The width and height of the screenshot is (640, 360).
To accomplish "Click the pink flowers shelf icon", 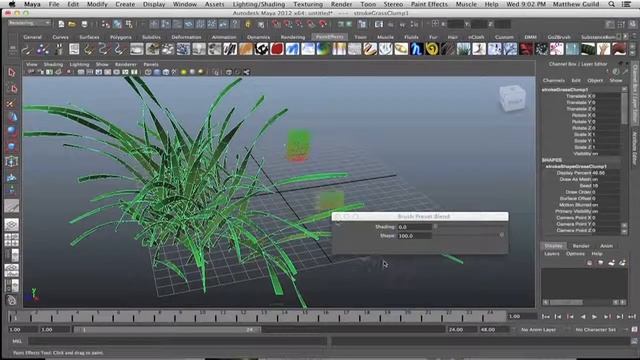I will click(x=557, y=49).
